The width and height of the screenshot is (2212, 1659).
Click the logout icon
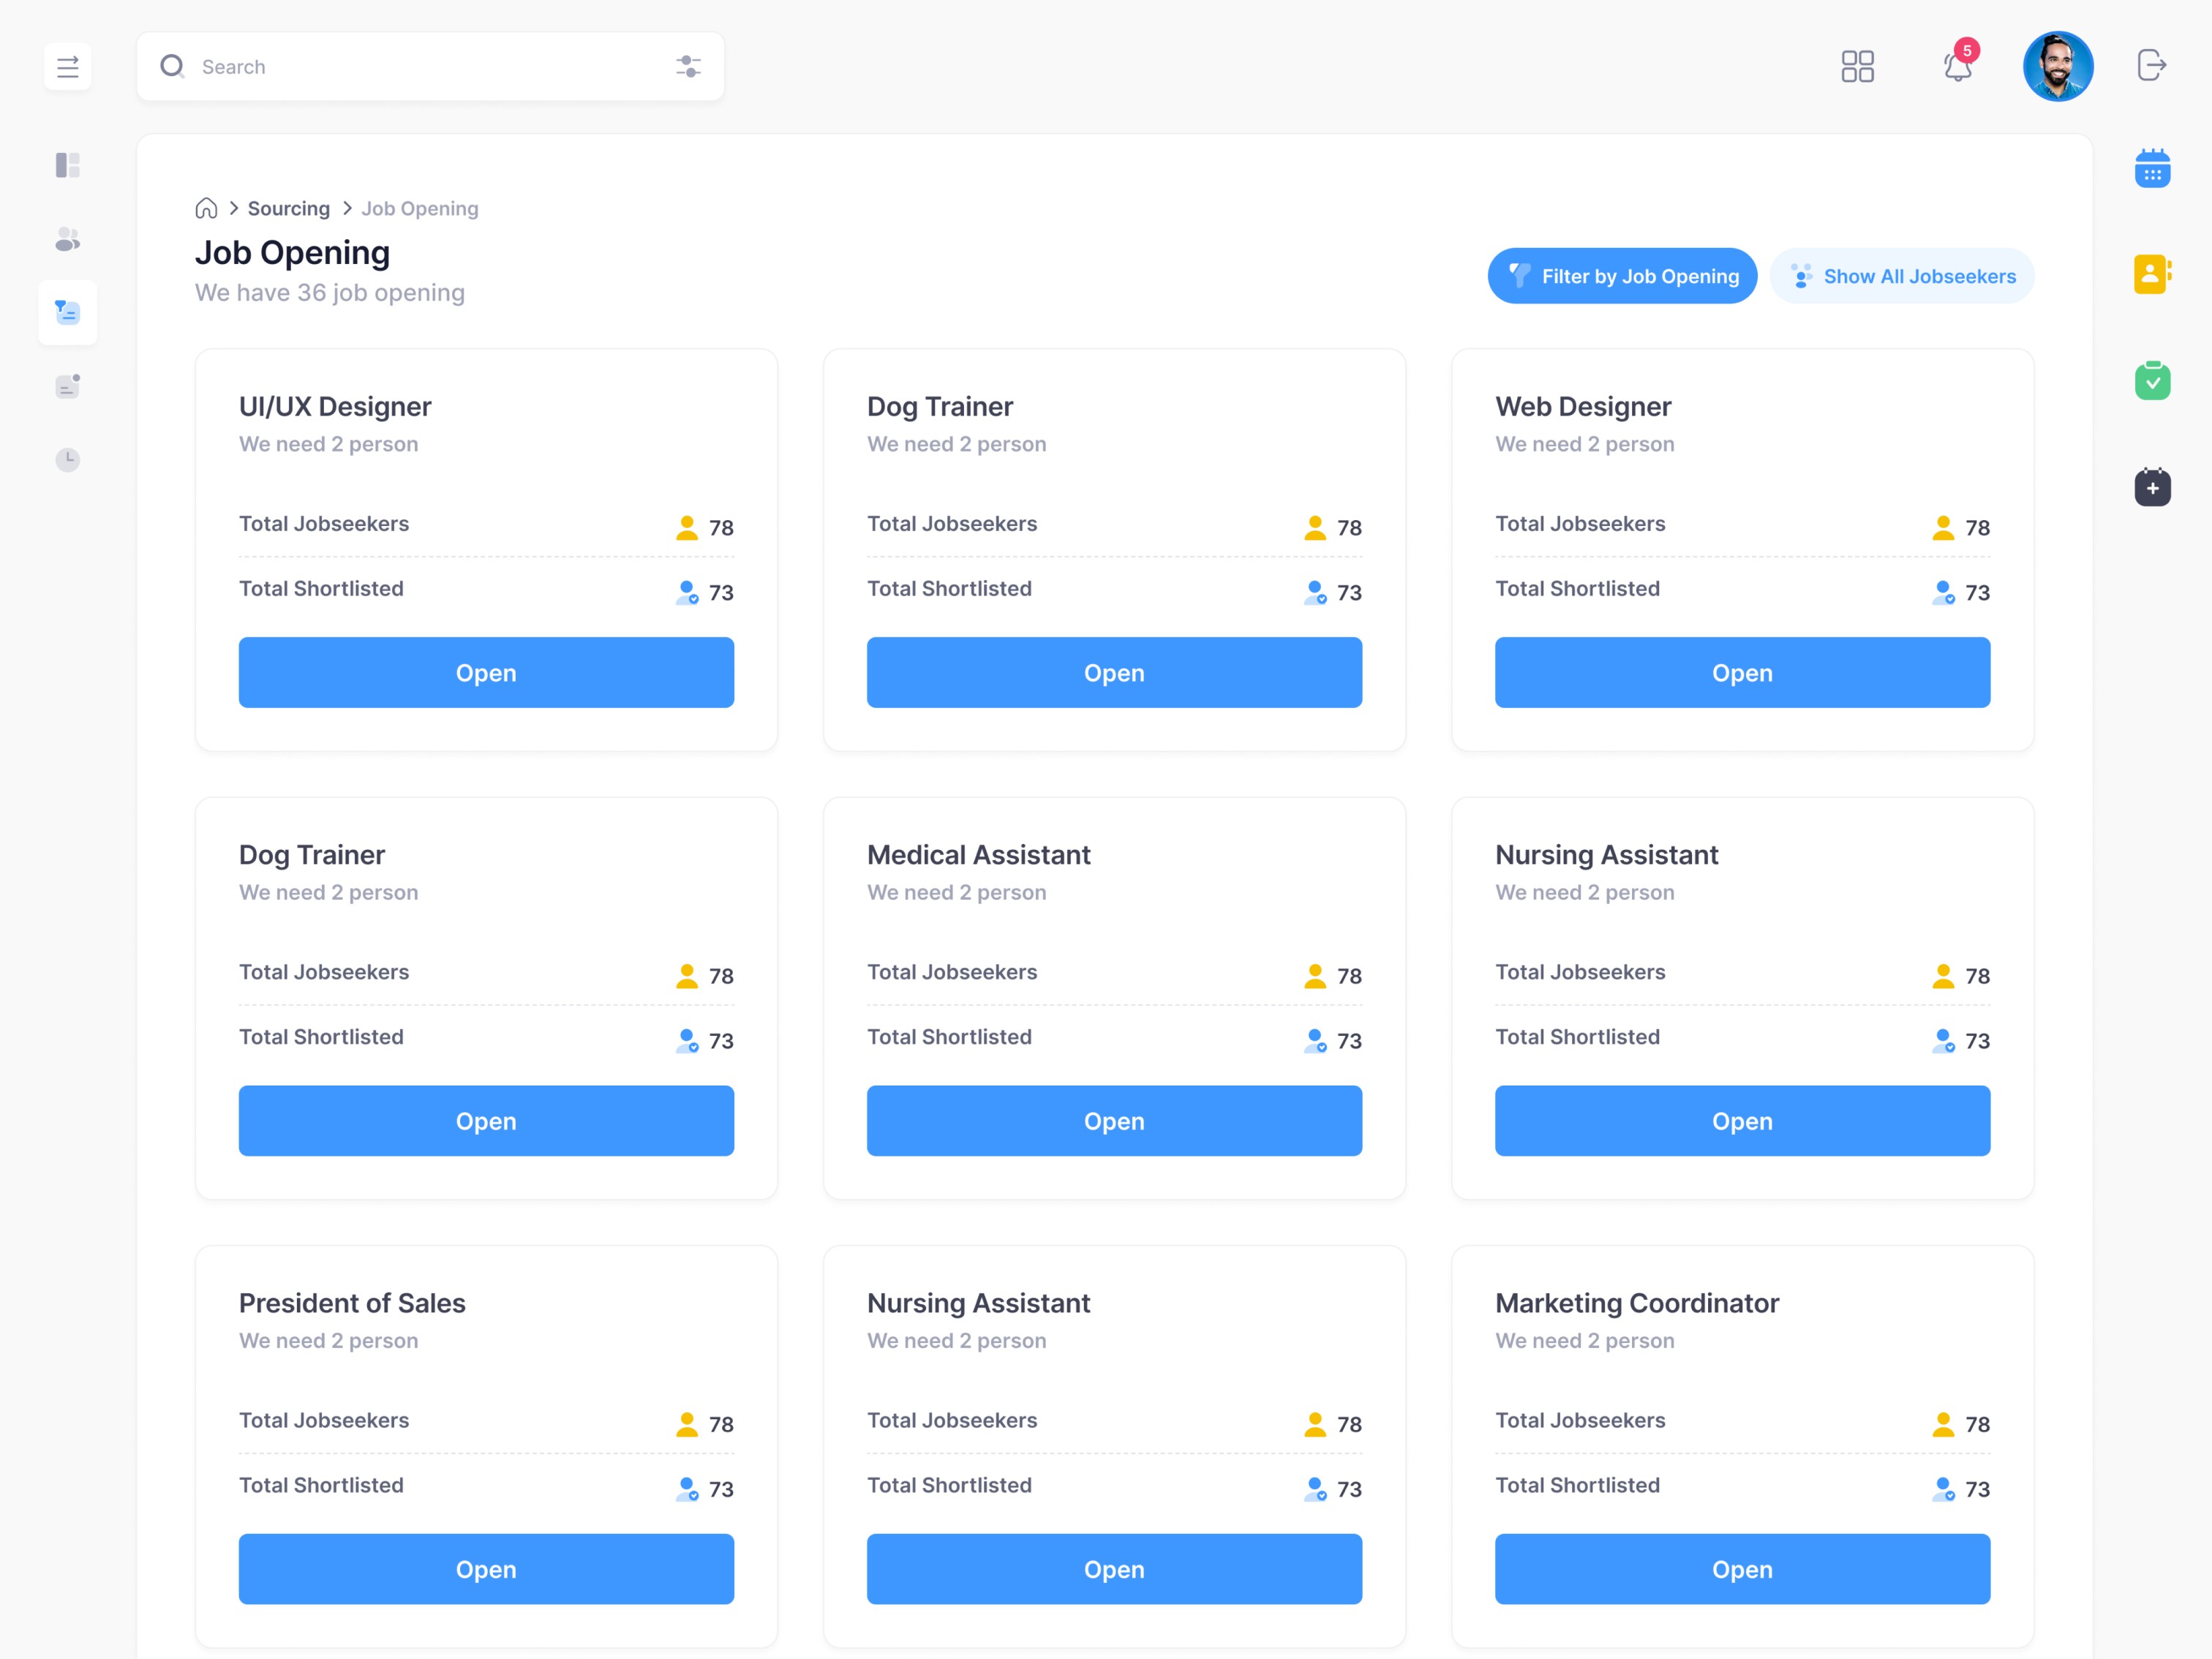point(2151,66)
